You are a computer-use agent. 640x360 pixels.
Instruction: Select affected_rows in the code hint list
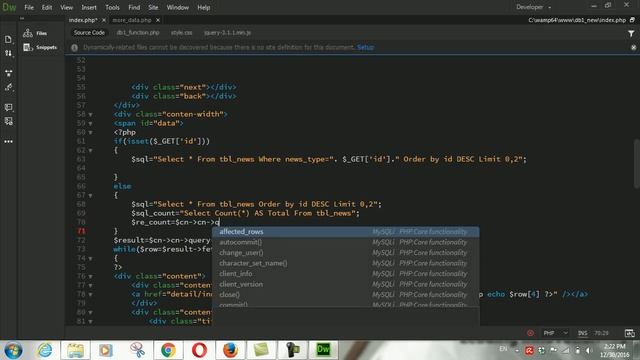[x=346, y=232]
